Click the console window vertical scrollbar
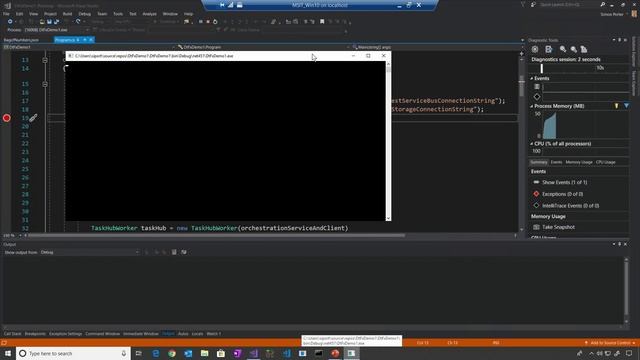The image size is (640, 360). click(x=388, y=141)
